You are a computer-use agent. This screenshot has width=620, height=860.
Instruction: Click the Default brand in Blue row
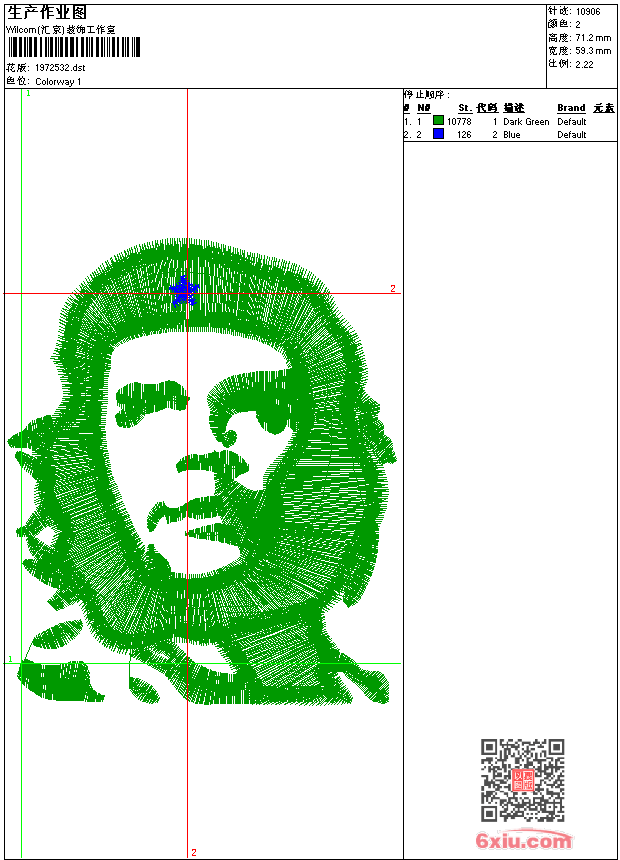[x=572, y=135]
